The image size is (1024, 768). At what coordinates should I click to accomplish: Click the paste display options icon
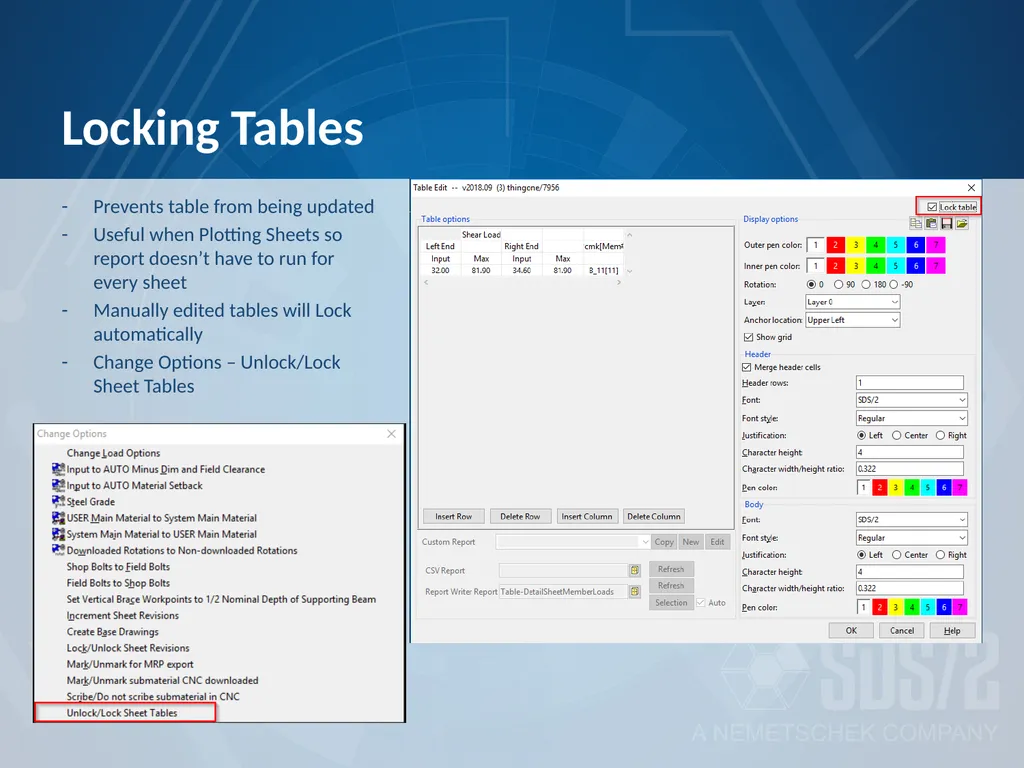point(931,223)
